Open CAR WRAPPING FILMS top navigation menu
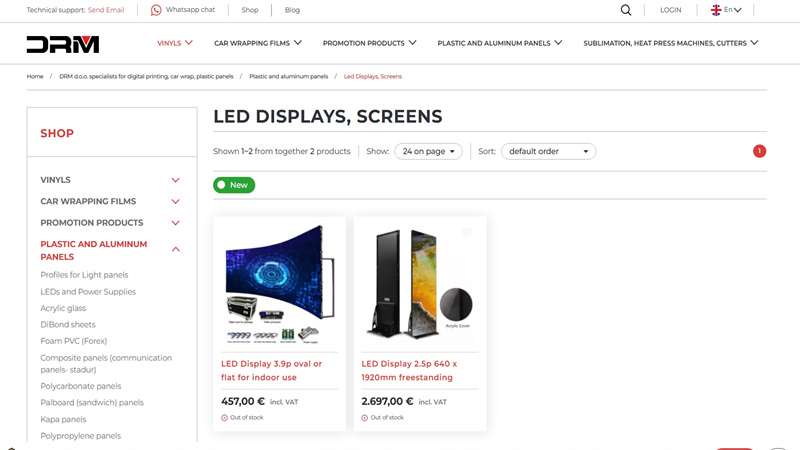The width and height of the screenshot is (800, 450). pos(258,43)
